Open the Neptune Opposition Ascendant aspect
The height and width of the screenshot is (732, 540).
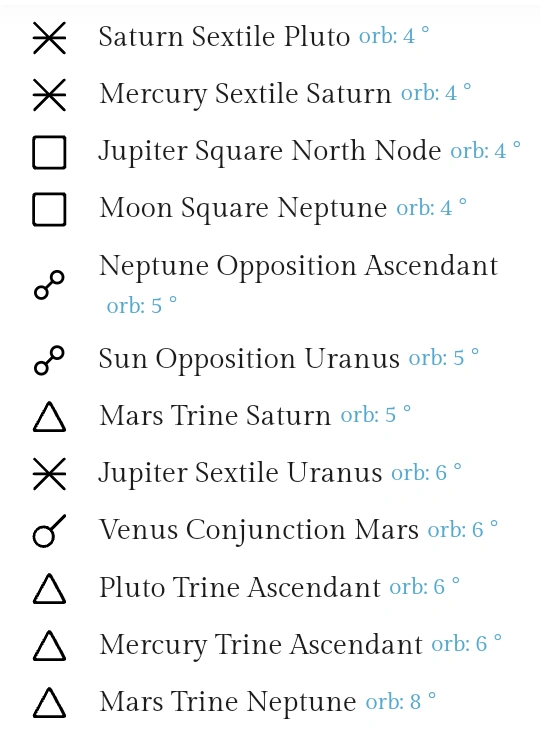point(298,266)
